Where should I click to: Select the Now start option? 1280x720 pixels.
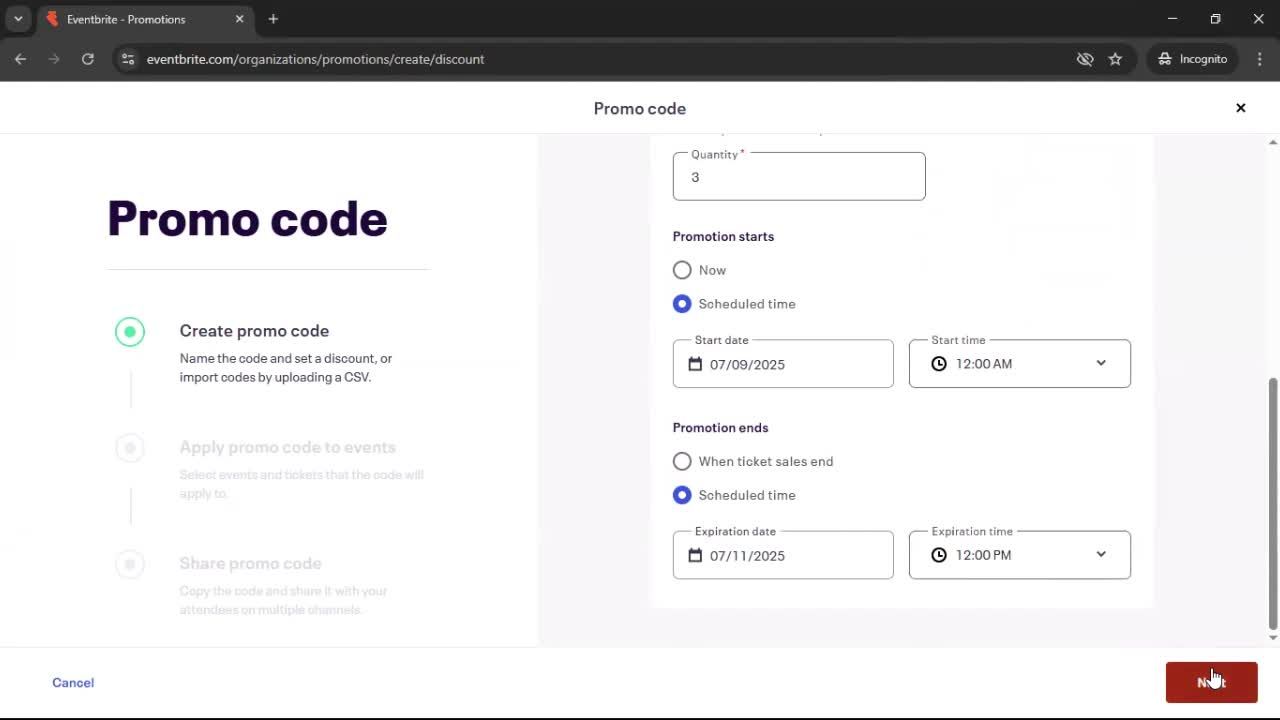(x=682, y=270)
